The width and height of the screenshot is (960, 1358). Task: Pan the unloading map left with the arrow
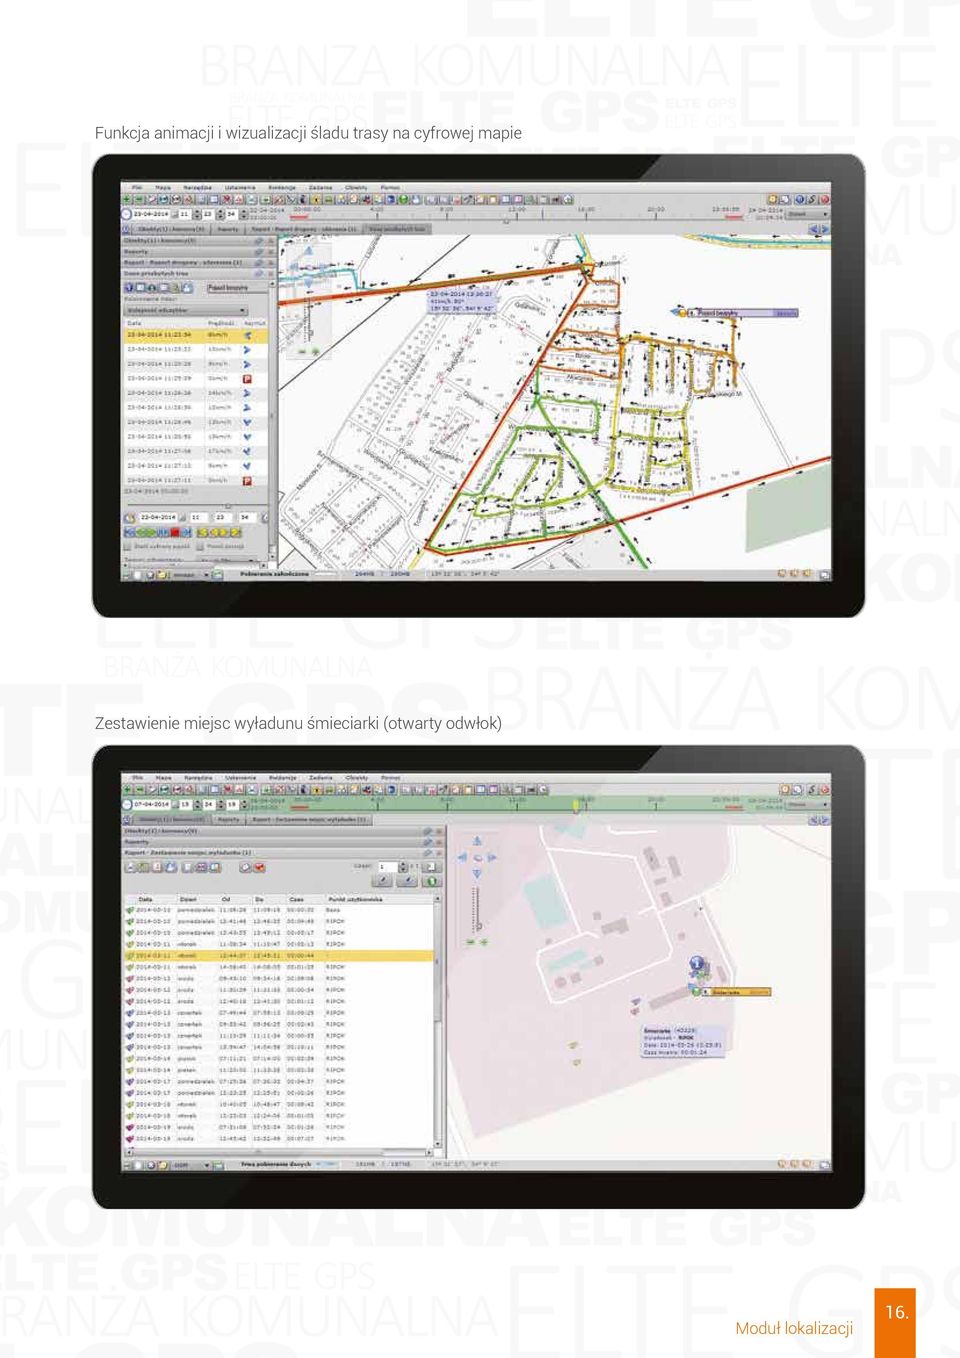[x=461, y=858]
